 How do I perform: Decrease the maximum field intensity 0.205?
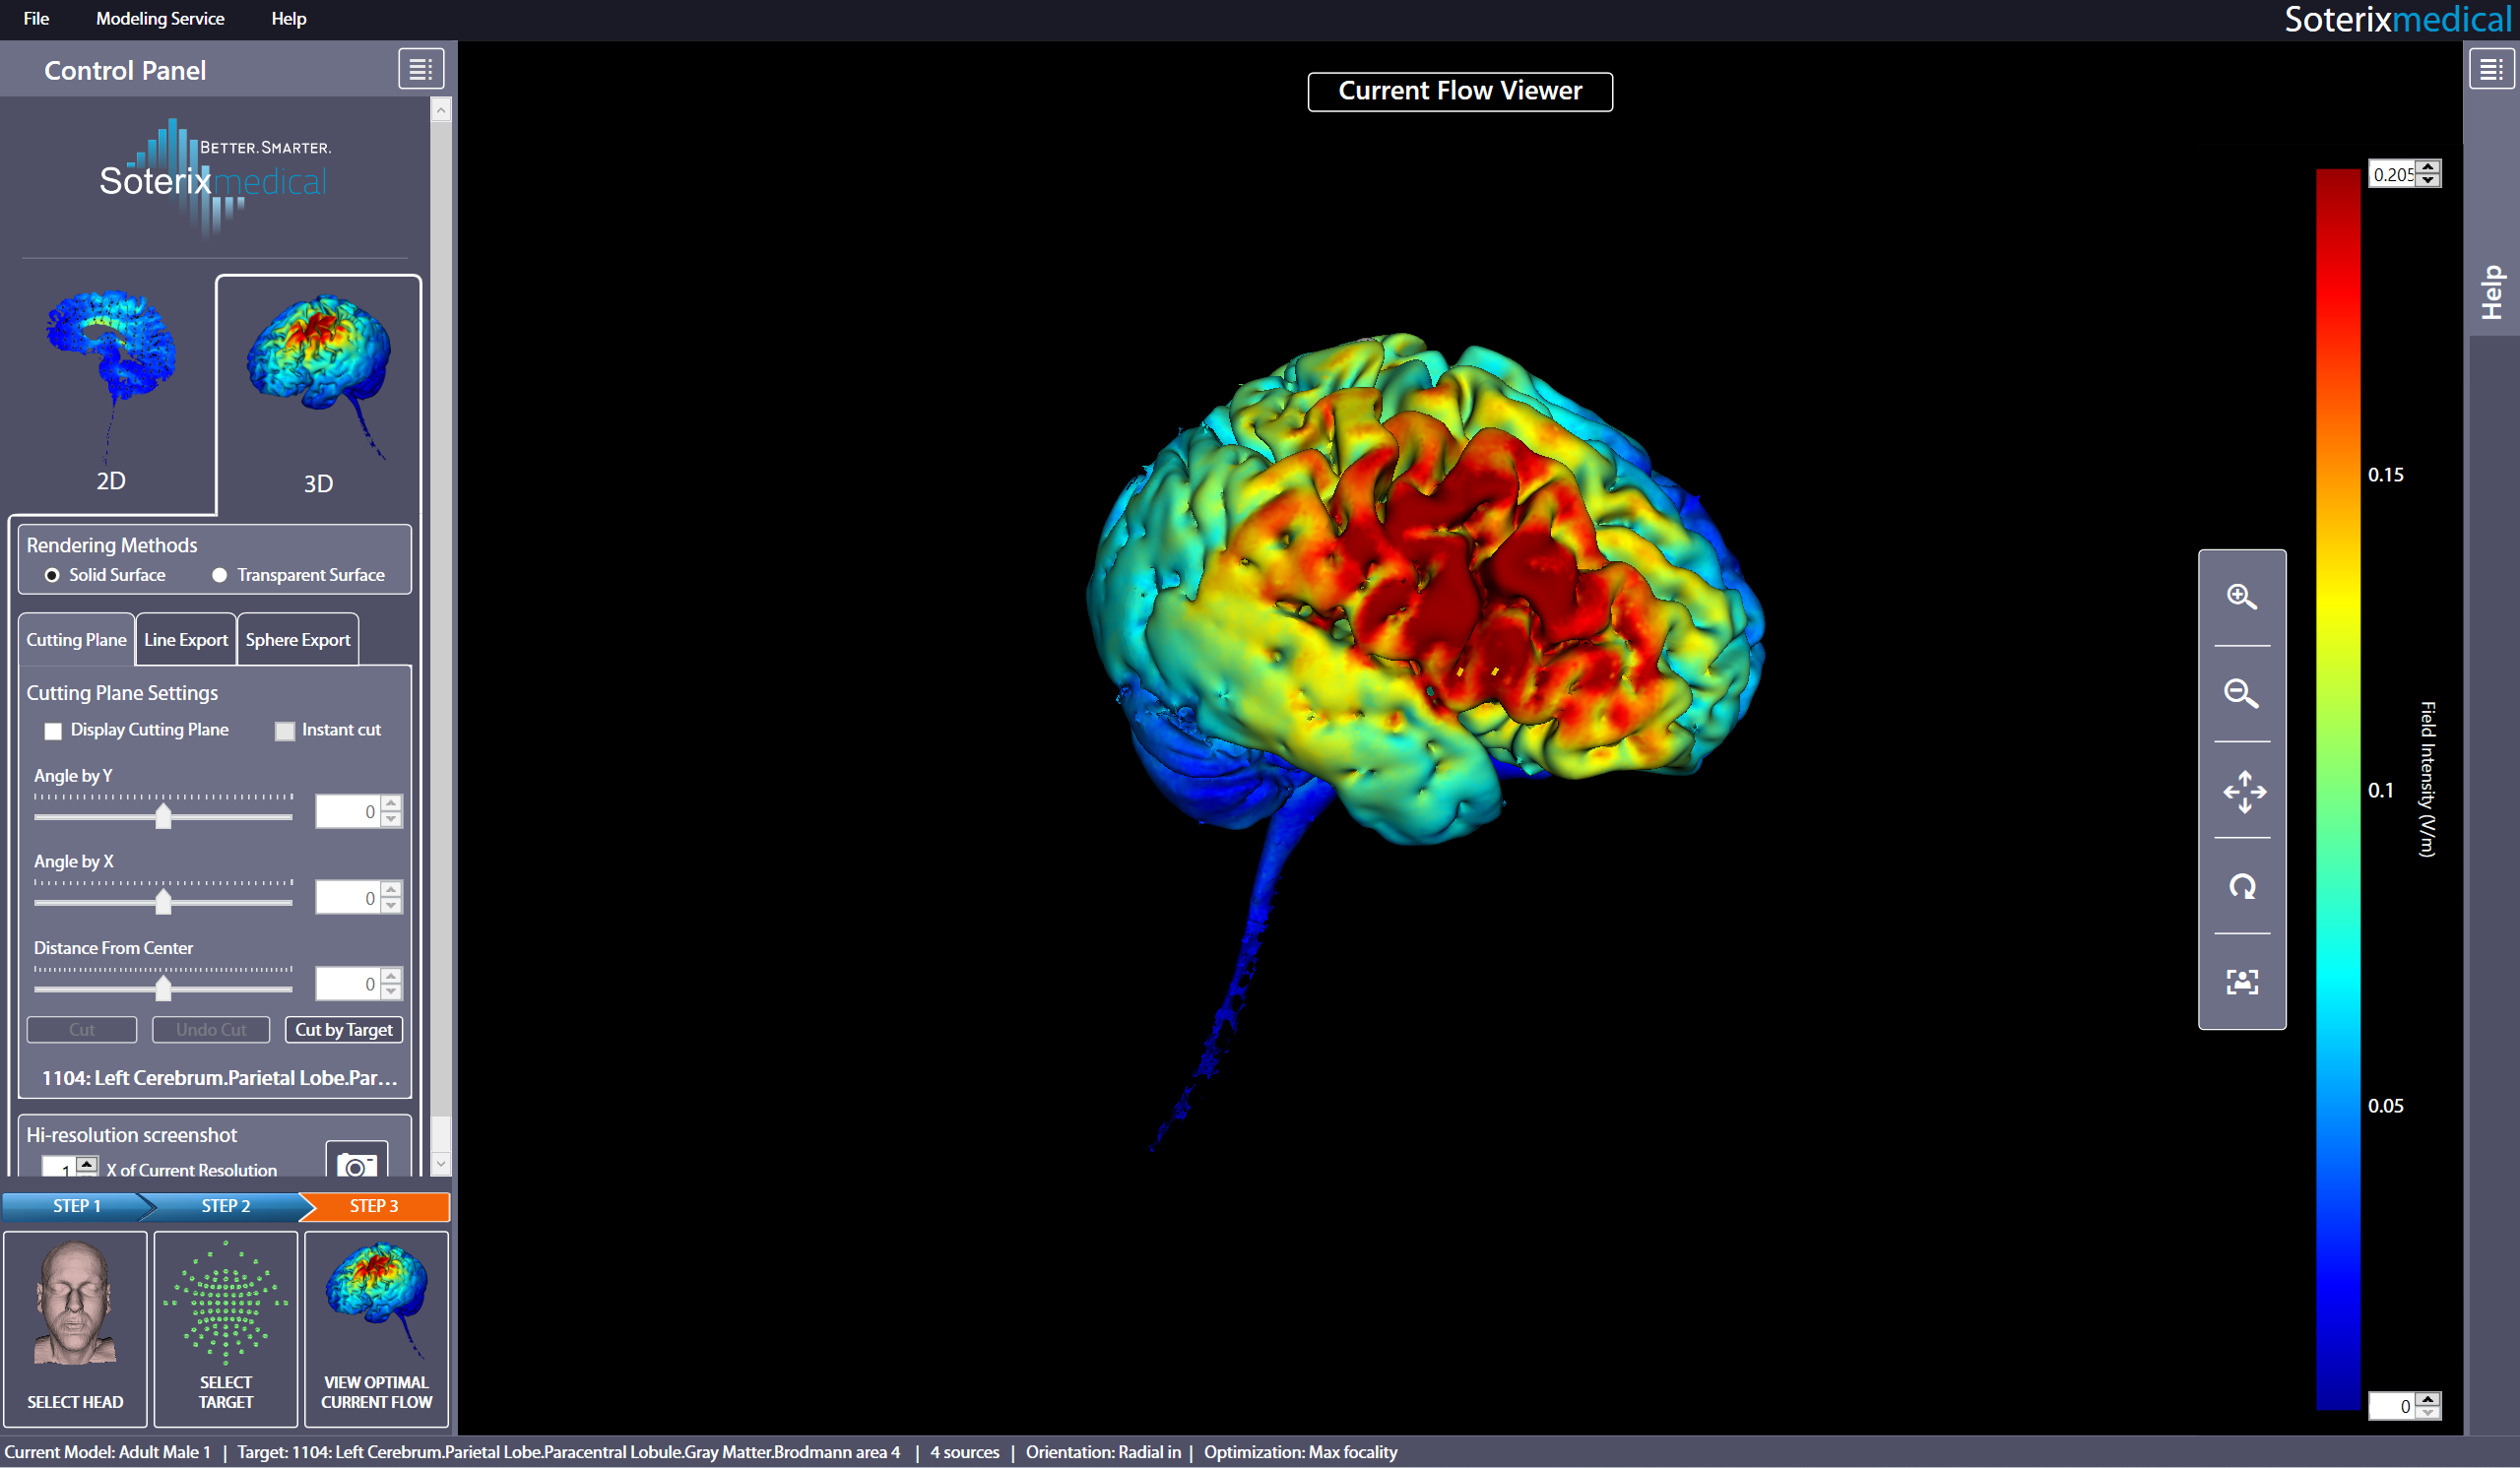point(2429,180)
